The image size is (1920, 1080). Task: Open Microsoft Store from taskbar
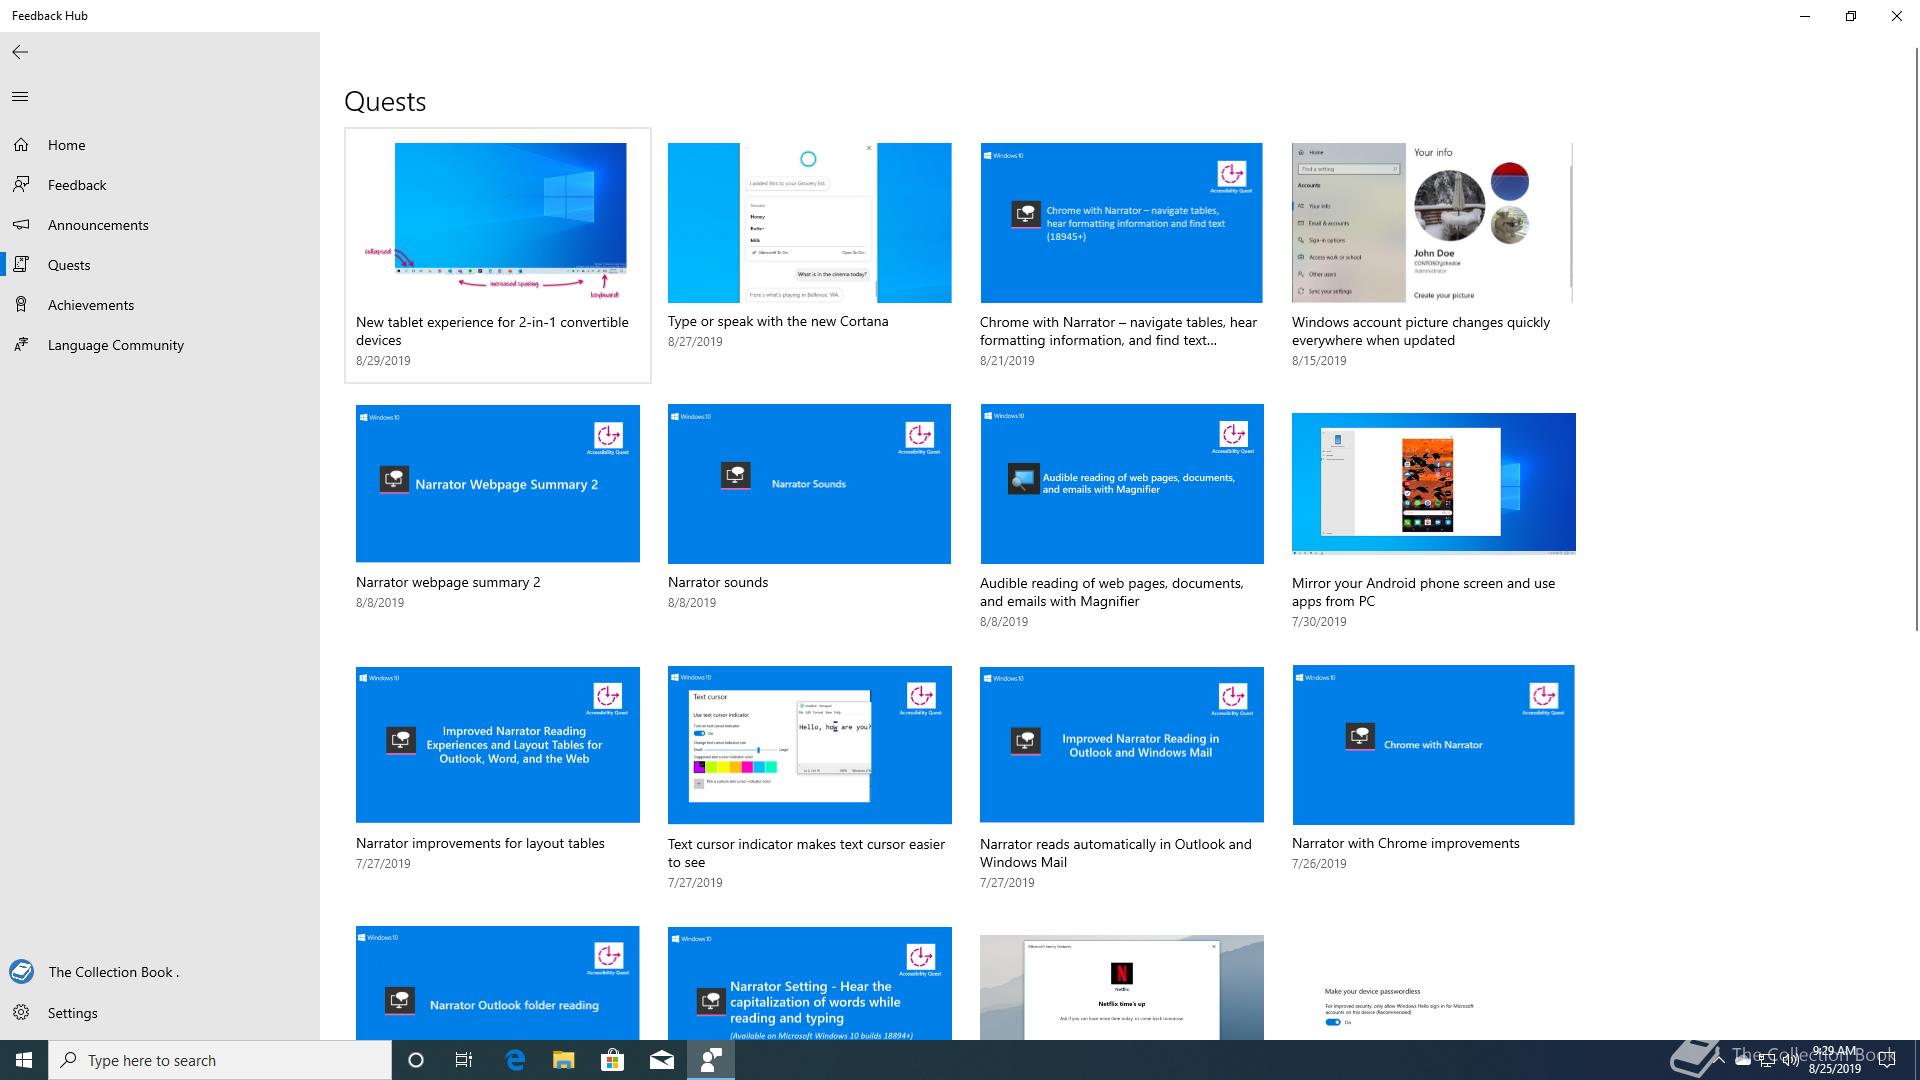612,1060
